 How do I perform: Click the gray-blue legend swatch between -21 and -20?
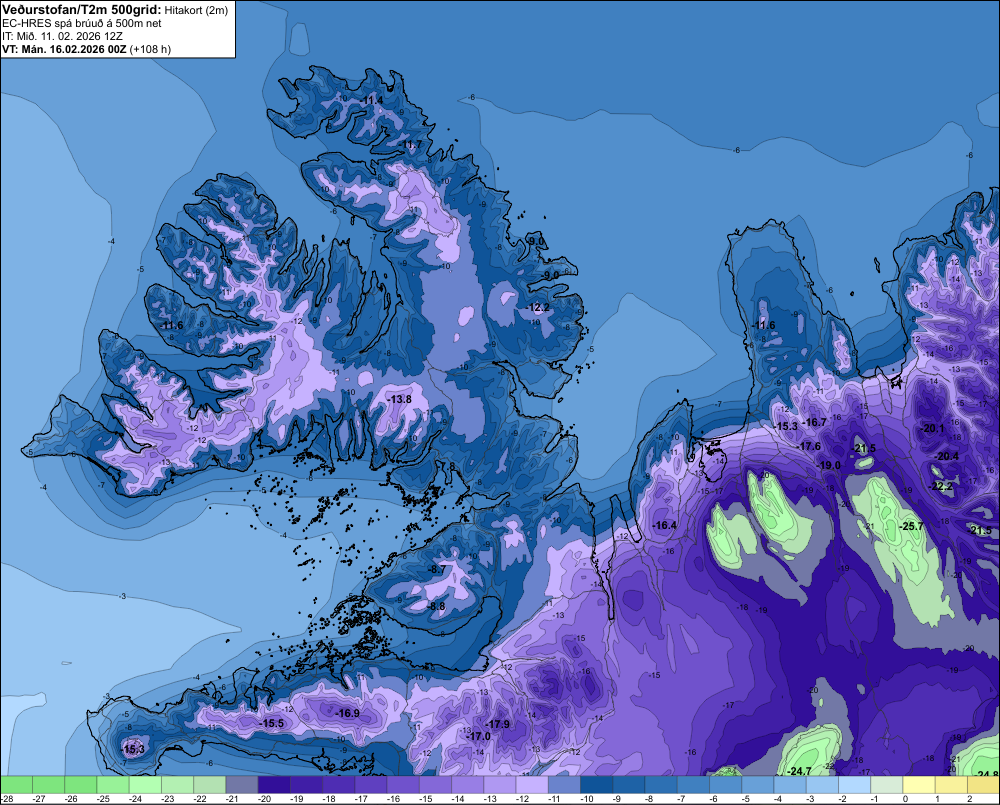click(x=242, y=784)
